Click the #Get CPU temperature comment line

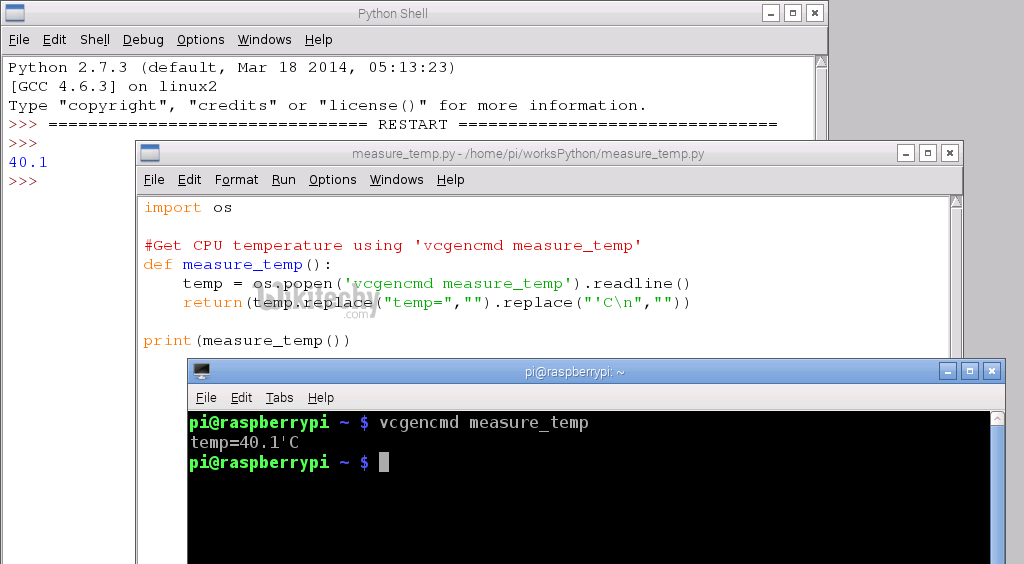[392, 246]
